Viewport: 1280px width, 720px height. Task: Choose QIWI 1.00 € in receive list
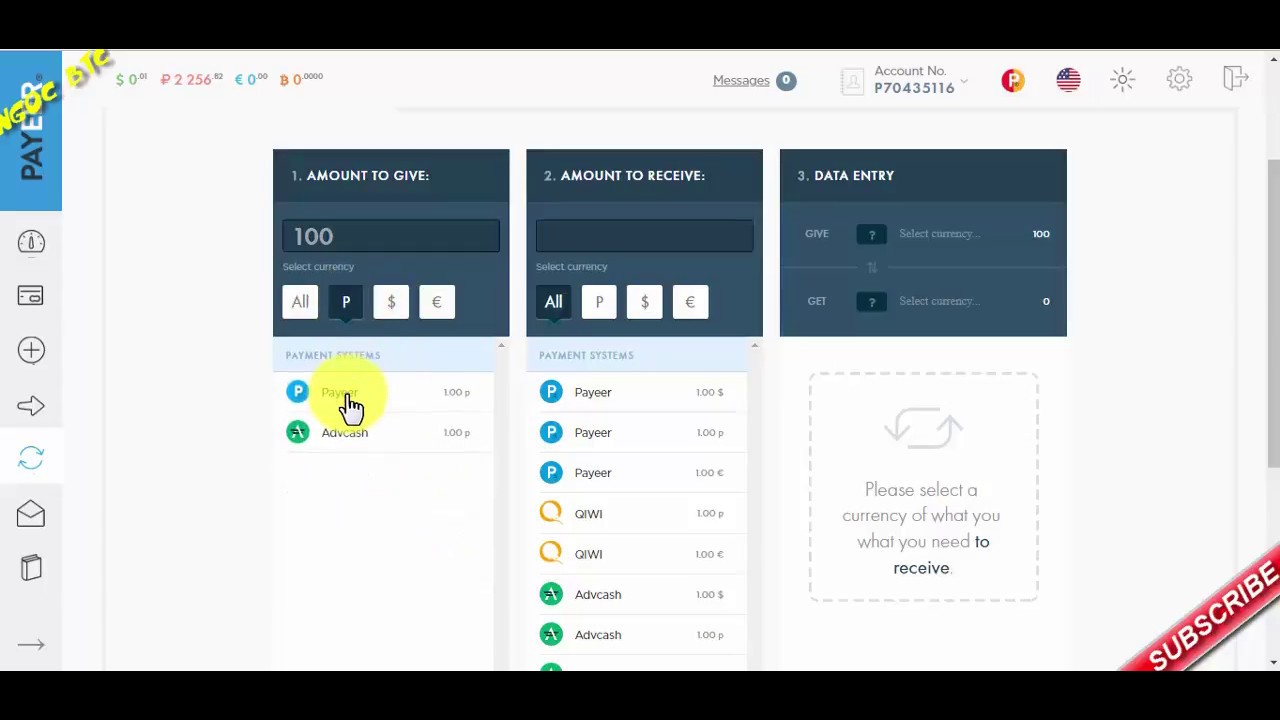click(x=637, y=554)
